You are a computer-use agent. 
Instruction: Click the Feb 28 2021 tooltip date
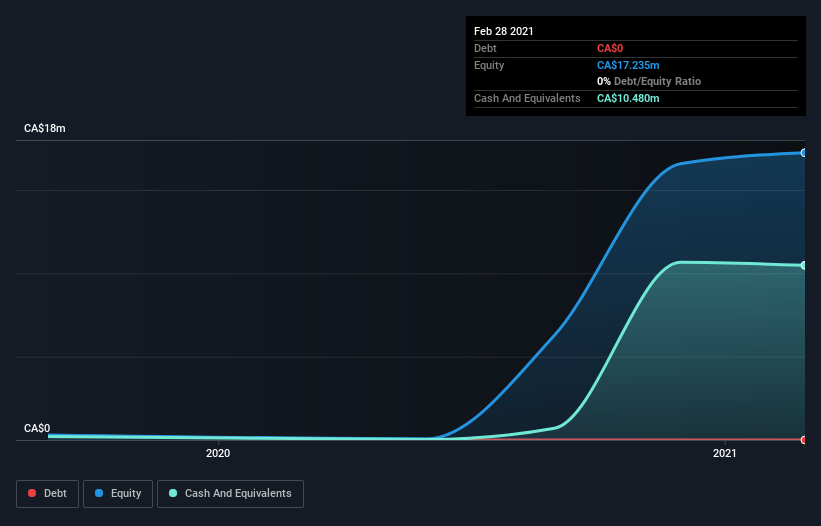[x=504, y=31]
